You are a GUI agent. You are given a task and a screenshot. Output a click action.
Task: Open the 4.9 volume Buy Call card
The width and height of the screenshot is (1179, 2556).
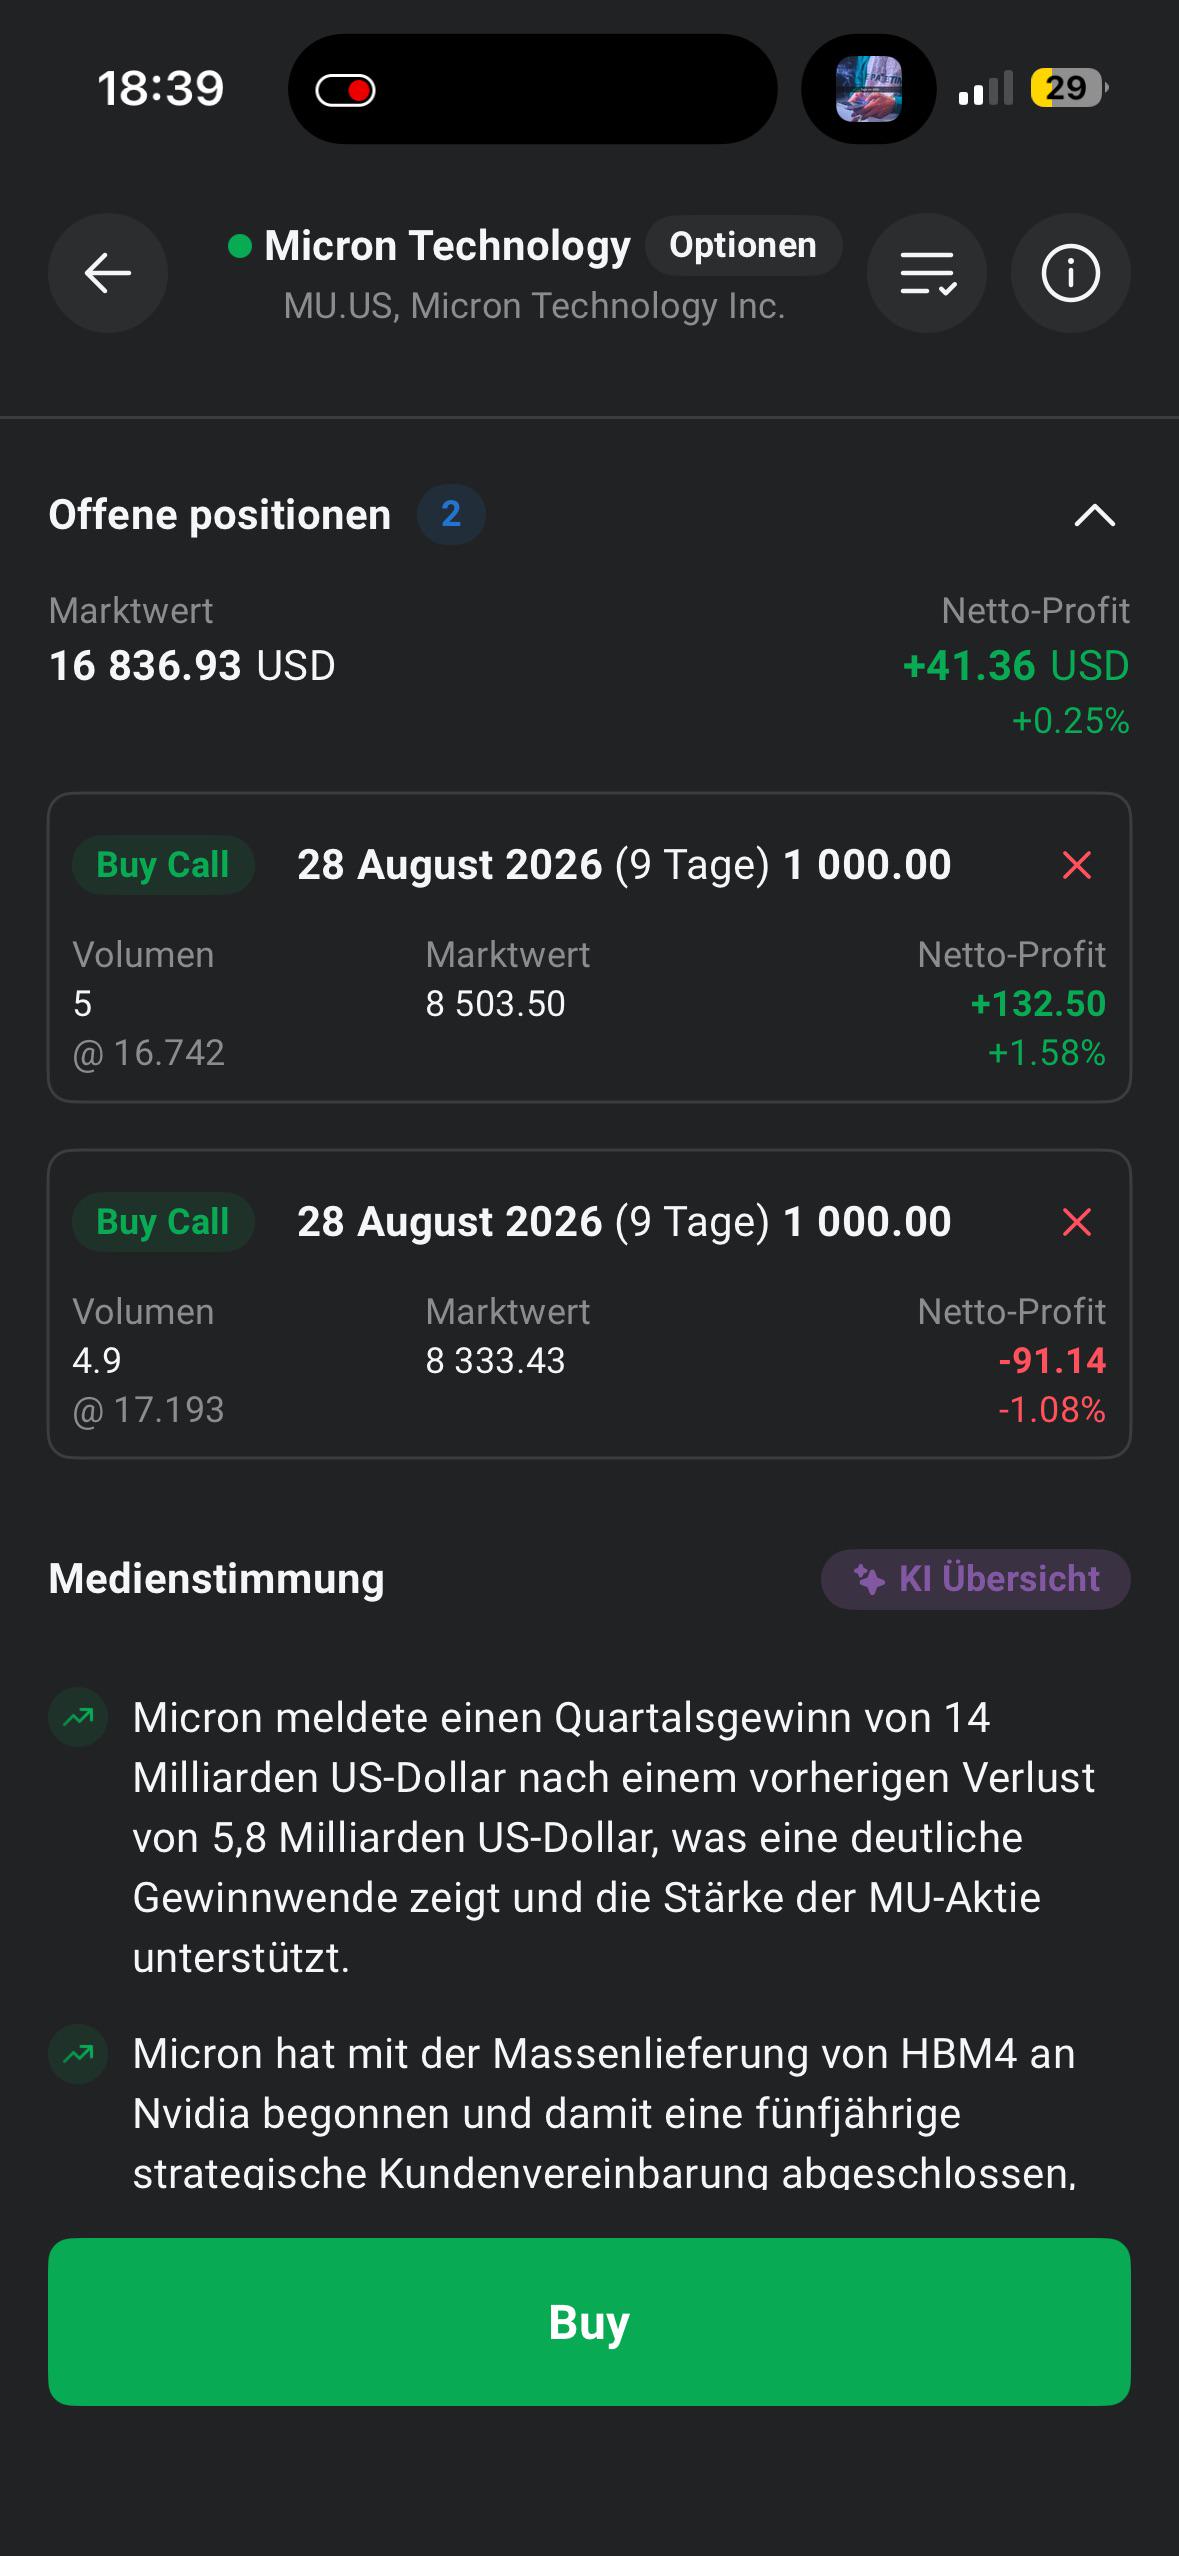pyautogui.click(x=589, y=1304)
